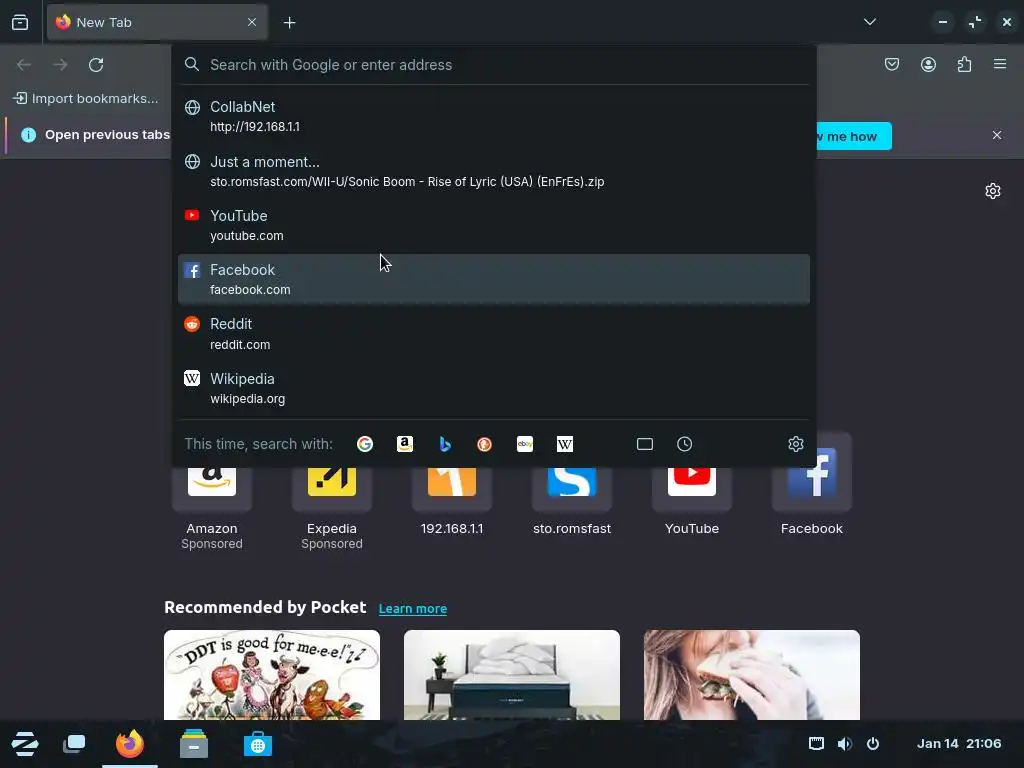Open the Jan 14 21:06 clock calendar
The height and width of the screenshot is (768, 1024).
coord(959,744)
